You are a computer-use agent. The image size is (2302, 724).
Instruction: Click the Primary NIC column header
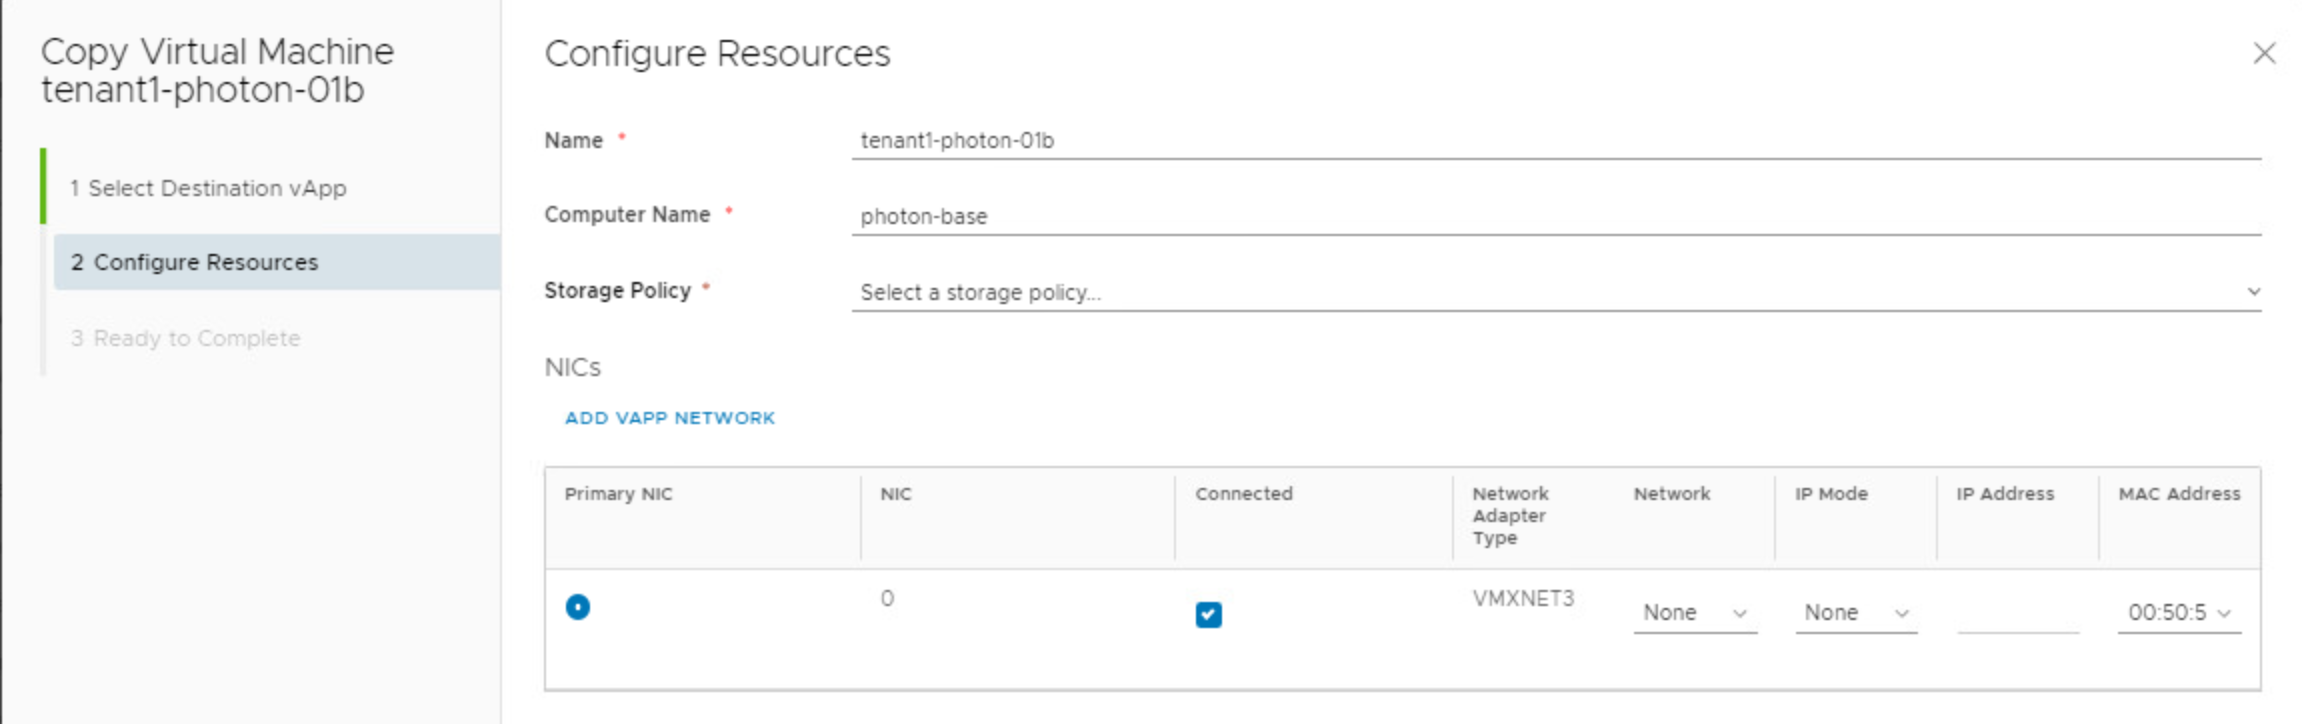coord(618,494)
